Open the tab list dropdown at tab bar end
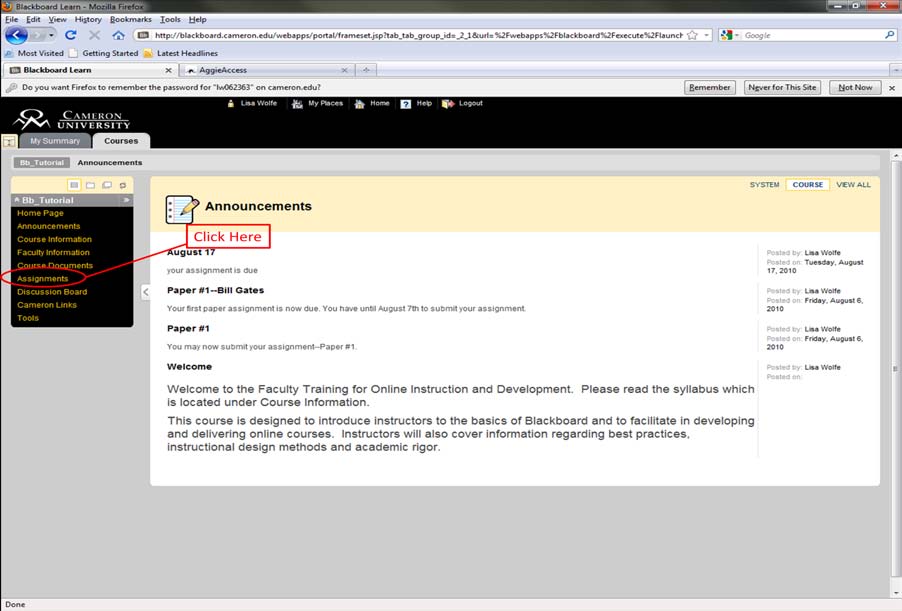The image size is (902, 611). [x=896, y=70]
